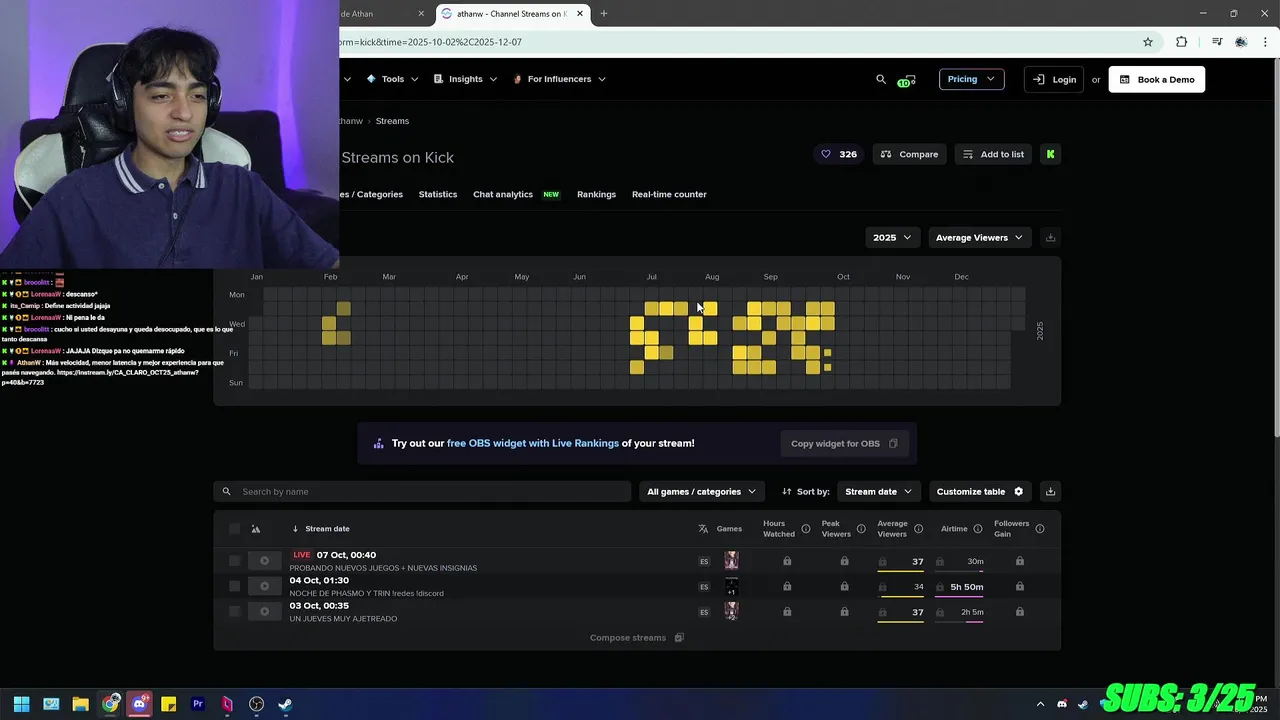Open All games / categories filter

(701, 491)
